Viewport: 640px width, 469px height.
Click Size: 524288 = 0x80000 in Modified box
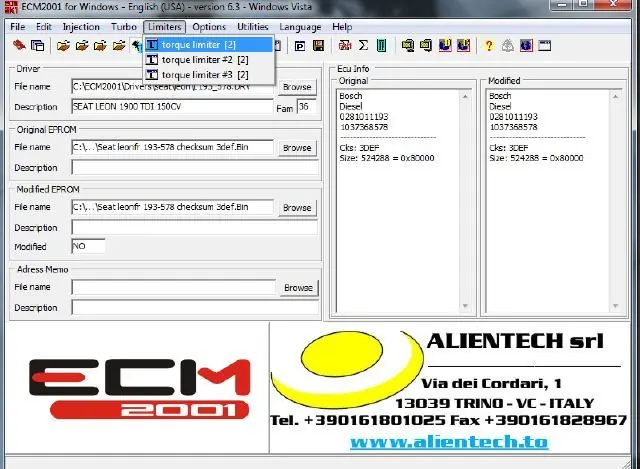[536, 158]
